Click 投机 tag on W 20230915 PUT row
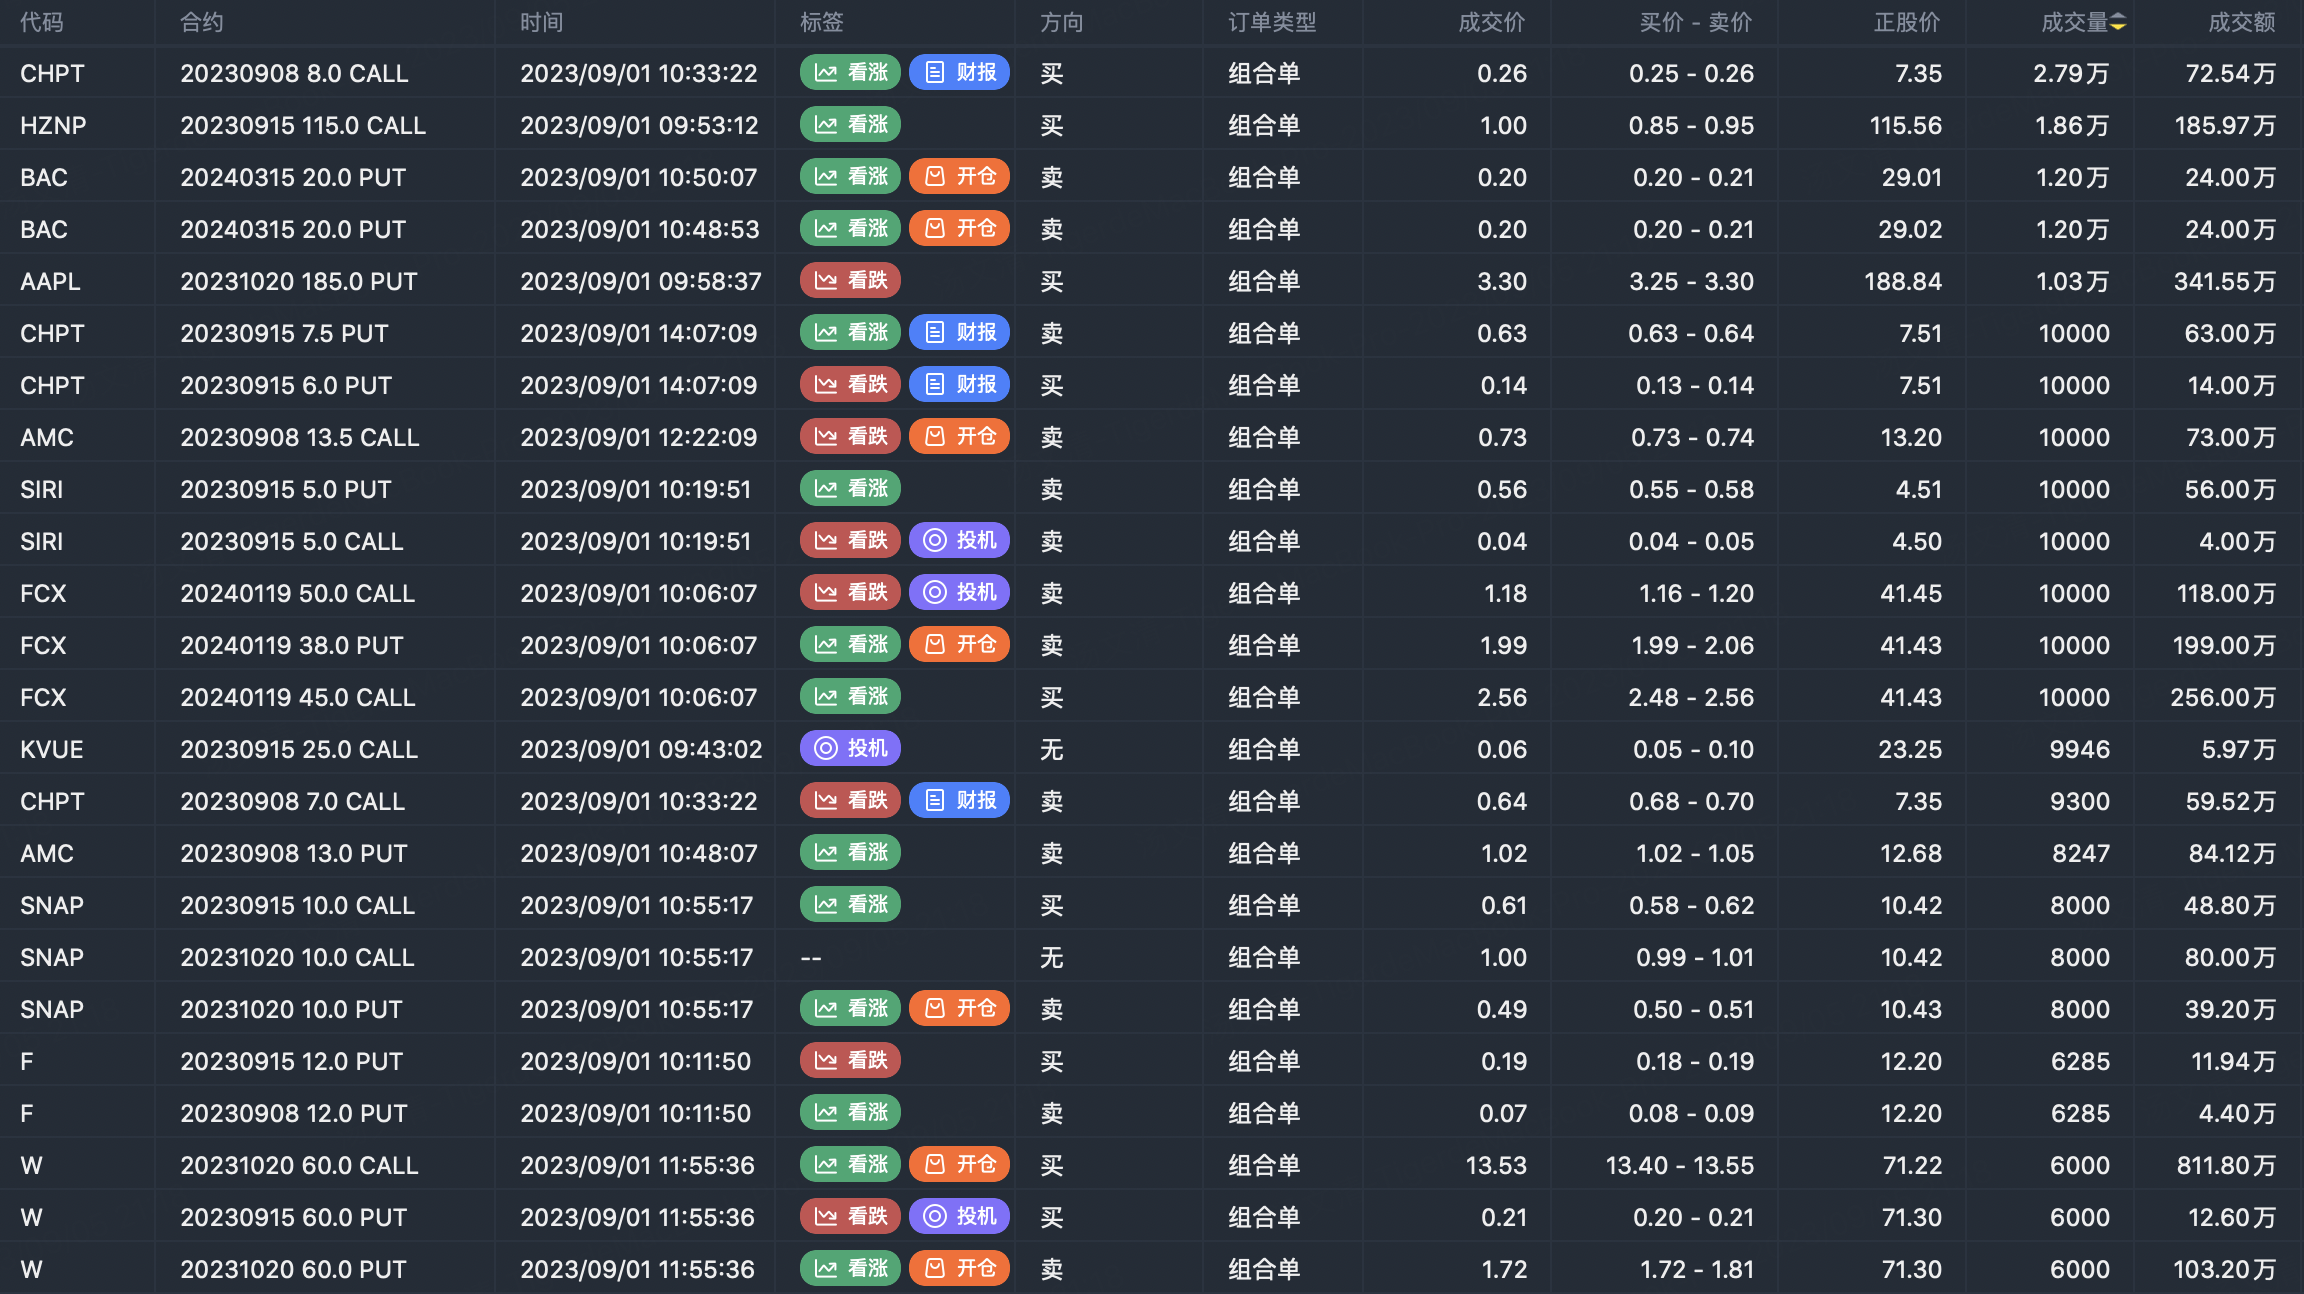Image resolution: width=2304 pixels, height=1294 pixels. coord(959,1217)
